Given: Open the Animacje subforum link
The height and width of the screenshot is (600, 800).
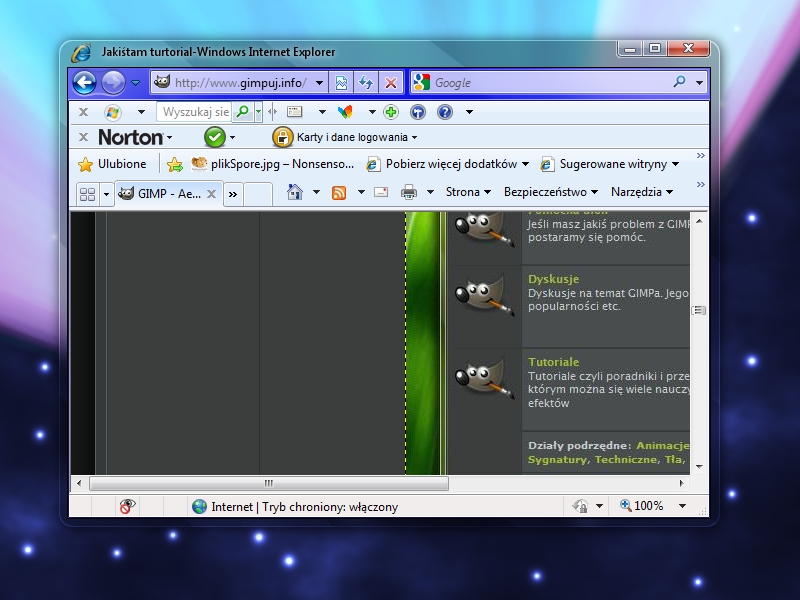Looking at the screenshot, I should point(663,445).
